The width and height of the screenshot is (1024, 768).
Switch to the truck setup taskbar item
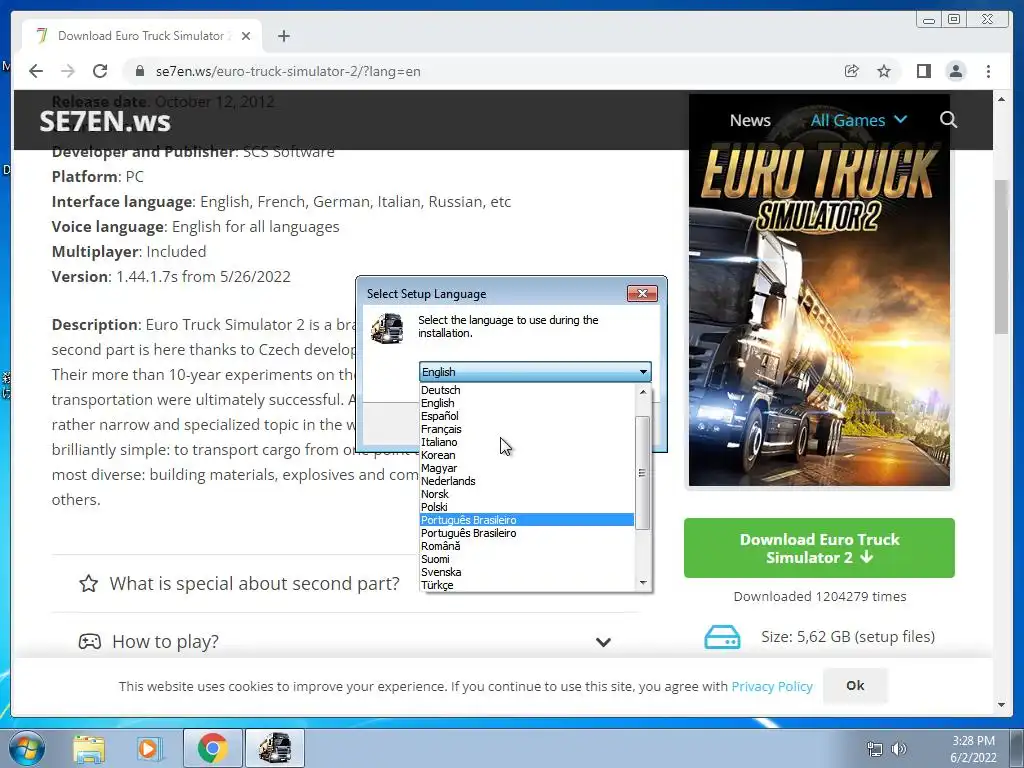tap(274, 748)
